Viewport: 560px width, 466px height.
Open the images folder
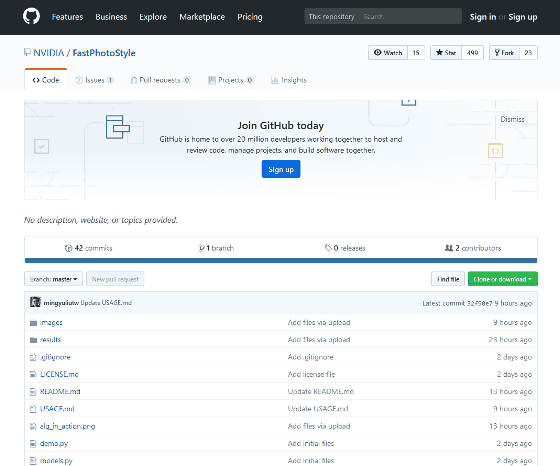click(51, 323)
